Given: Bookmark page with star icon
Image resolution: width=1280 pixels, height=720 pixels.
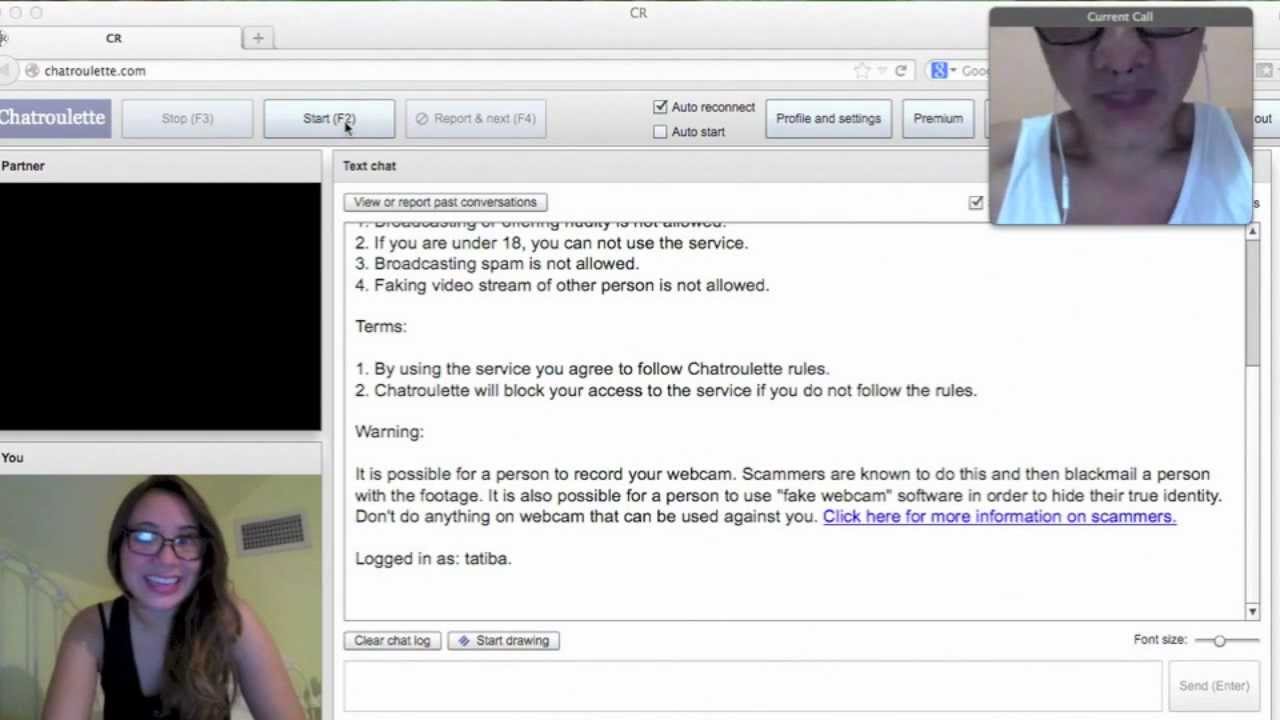Looking at the screenshot, I should (862, 71).
